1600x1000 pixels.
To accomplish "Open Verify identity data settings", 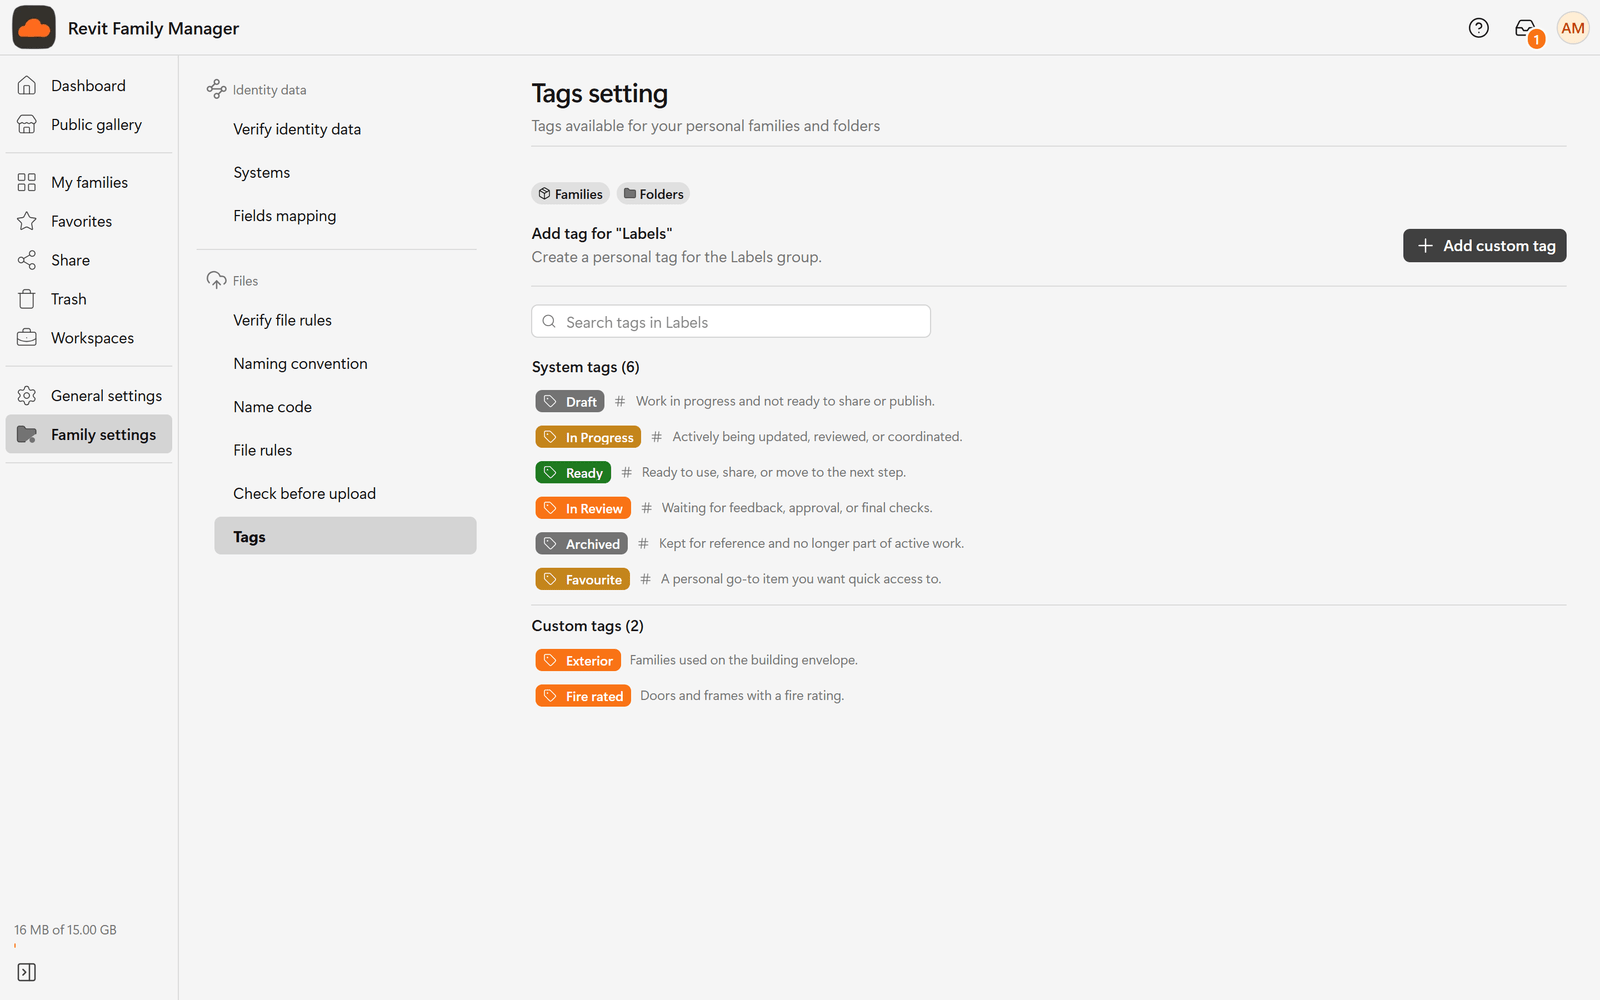I will tap(345, 129).
